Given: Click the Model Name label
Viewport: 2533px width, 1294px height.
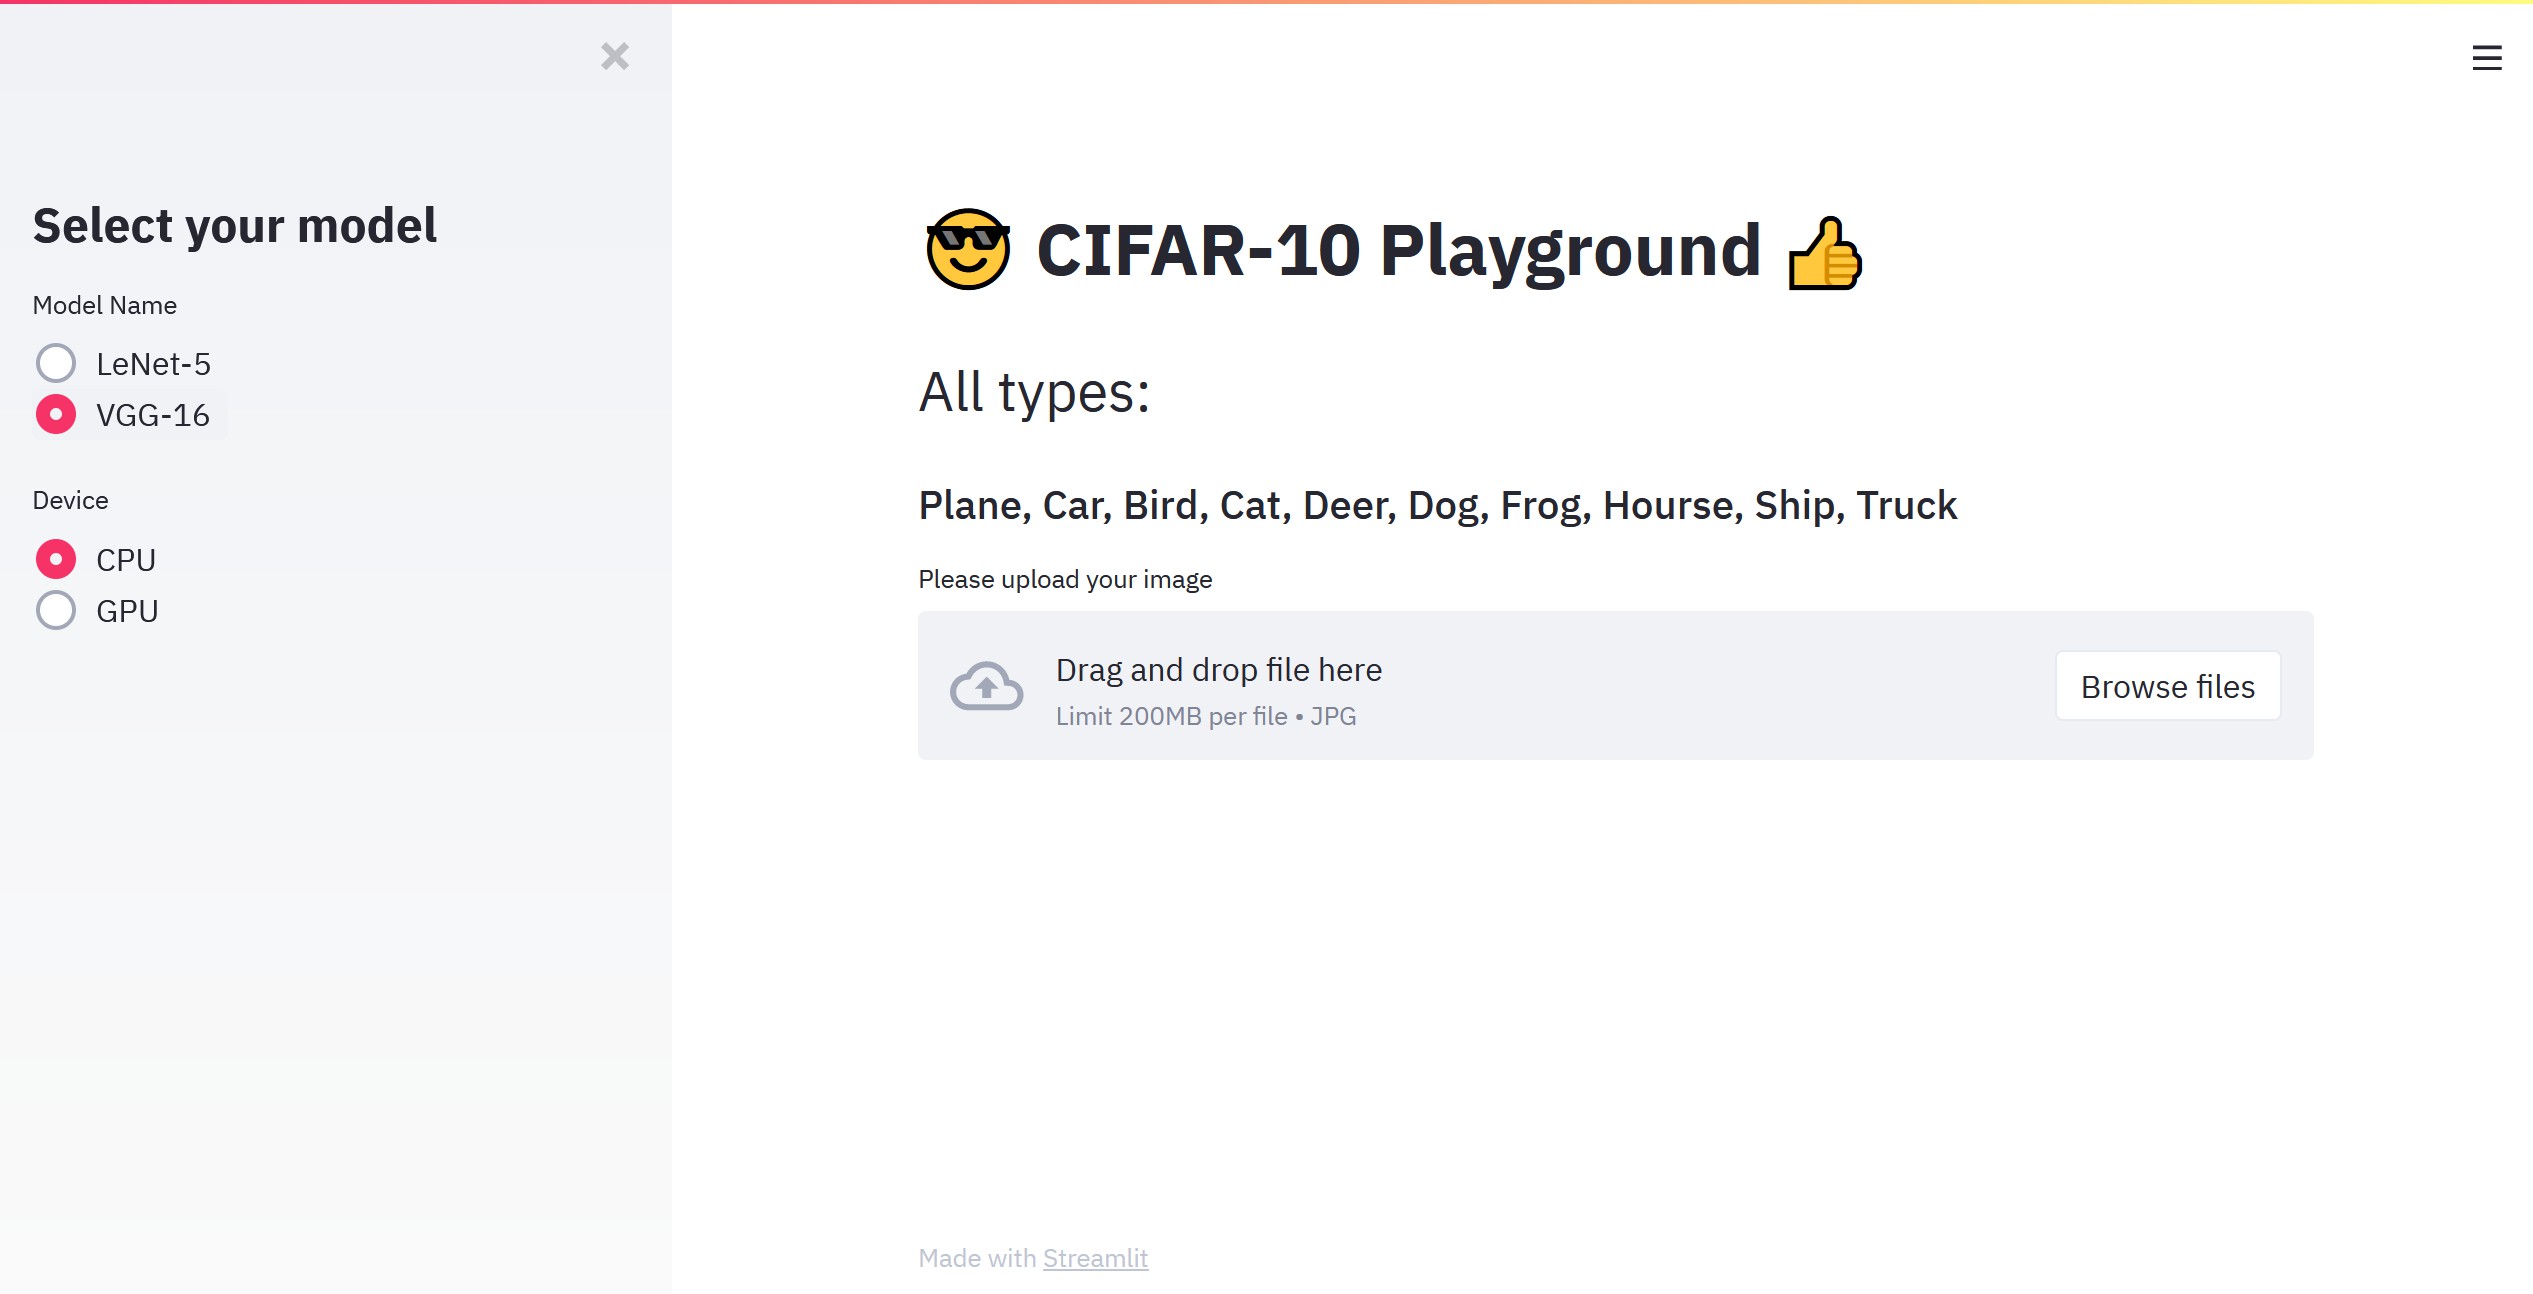Looking at the screenshot, I should [105, 306].
